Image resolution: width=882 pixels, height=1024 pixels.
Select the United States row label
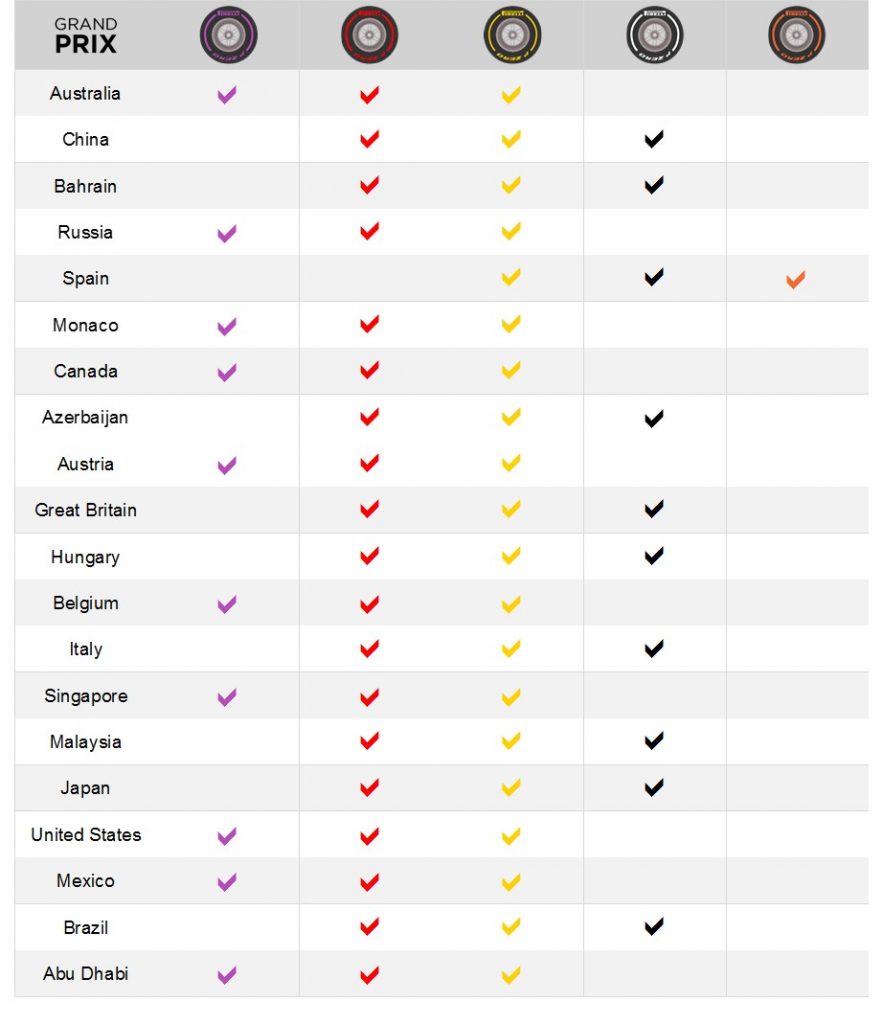[86, 835]
